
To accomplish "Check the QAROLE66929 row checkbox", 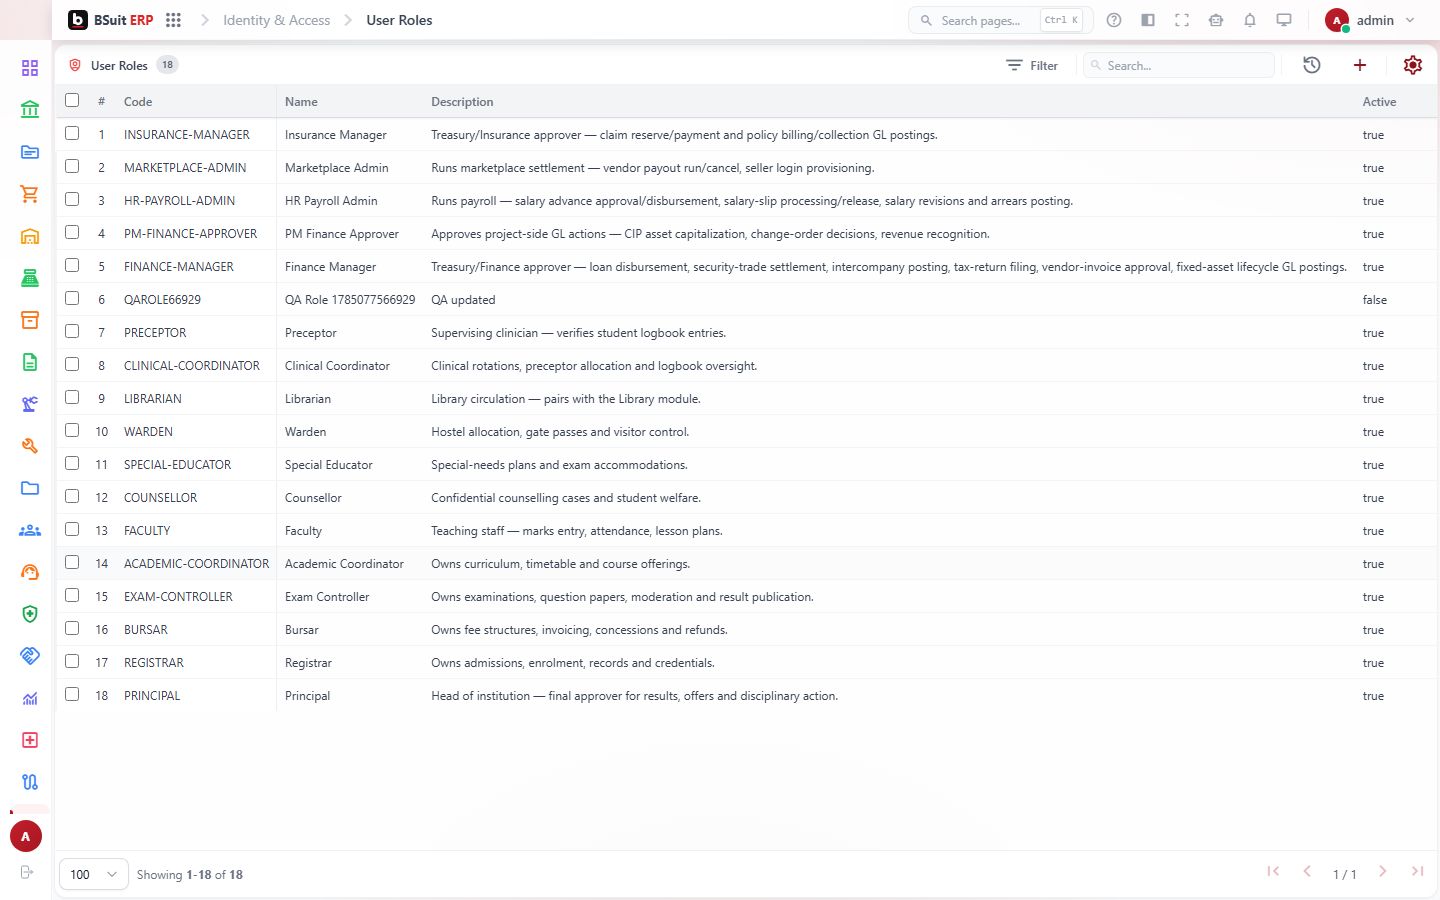I will [x=72, y=298].
